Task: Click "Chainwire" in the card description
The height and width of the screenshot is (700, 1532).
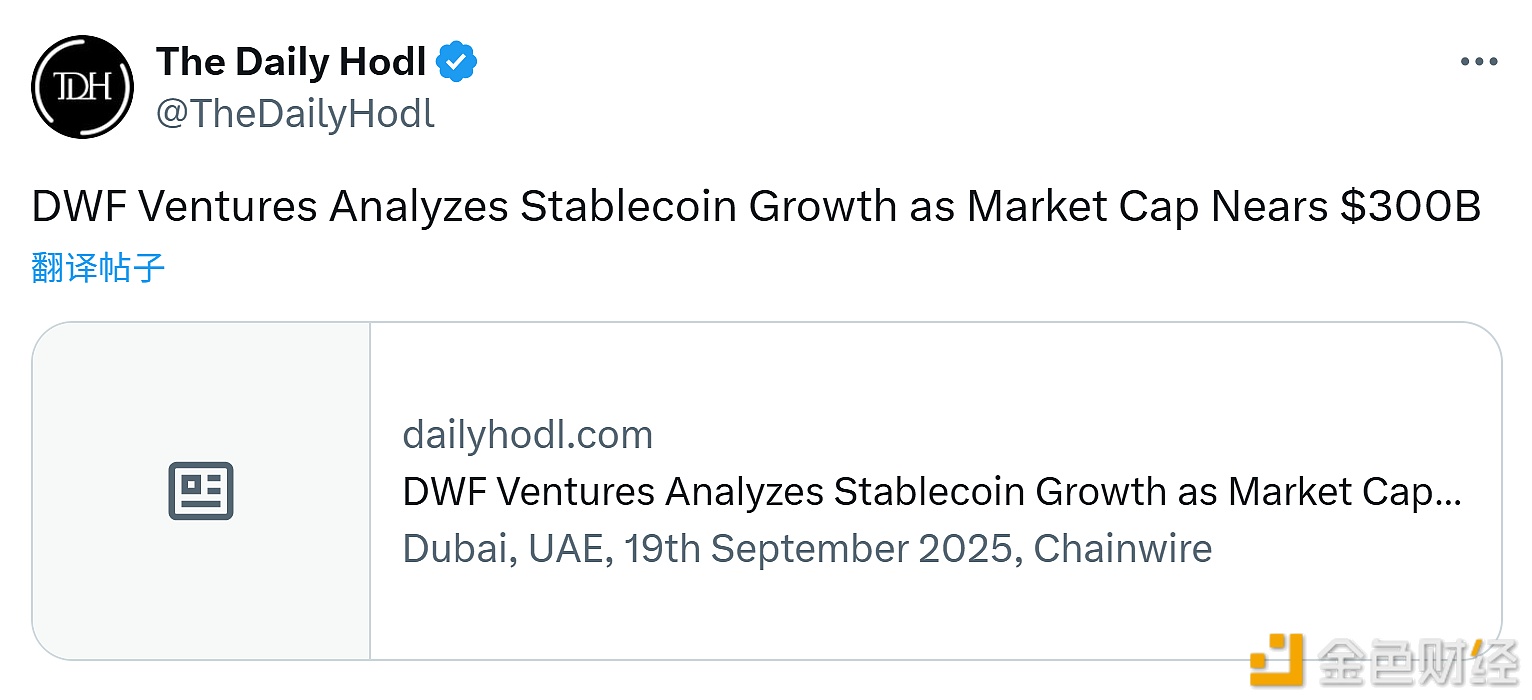Action: pos(1122,549)
